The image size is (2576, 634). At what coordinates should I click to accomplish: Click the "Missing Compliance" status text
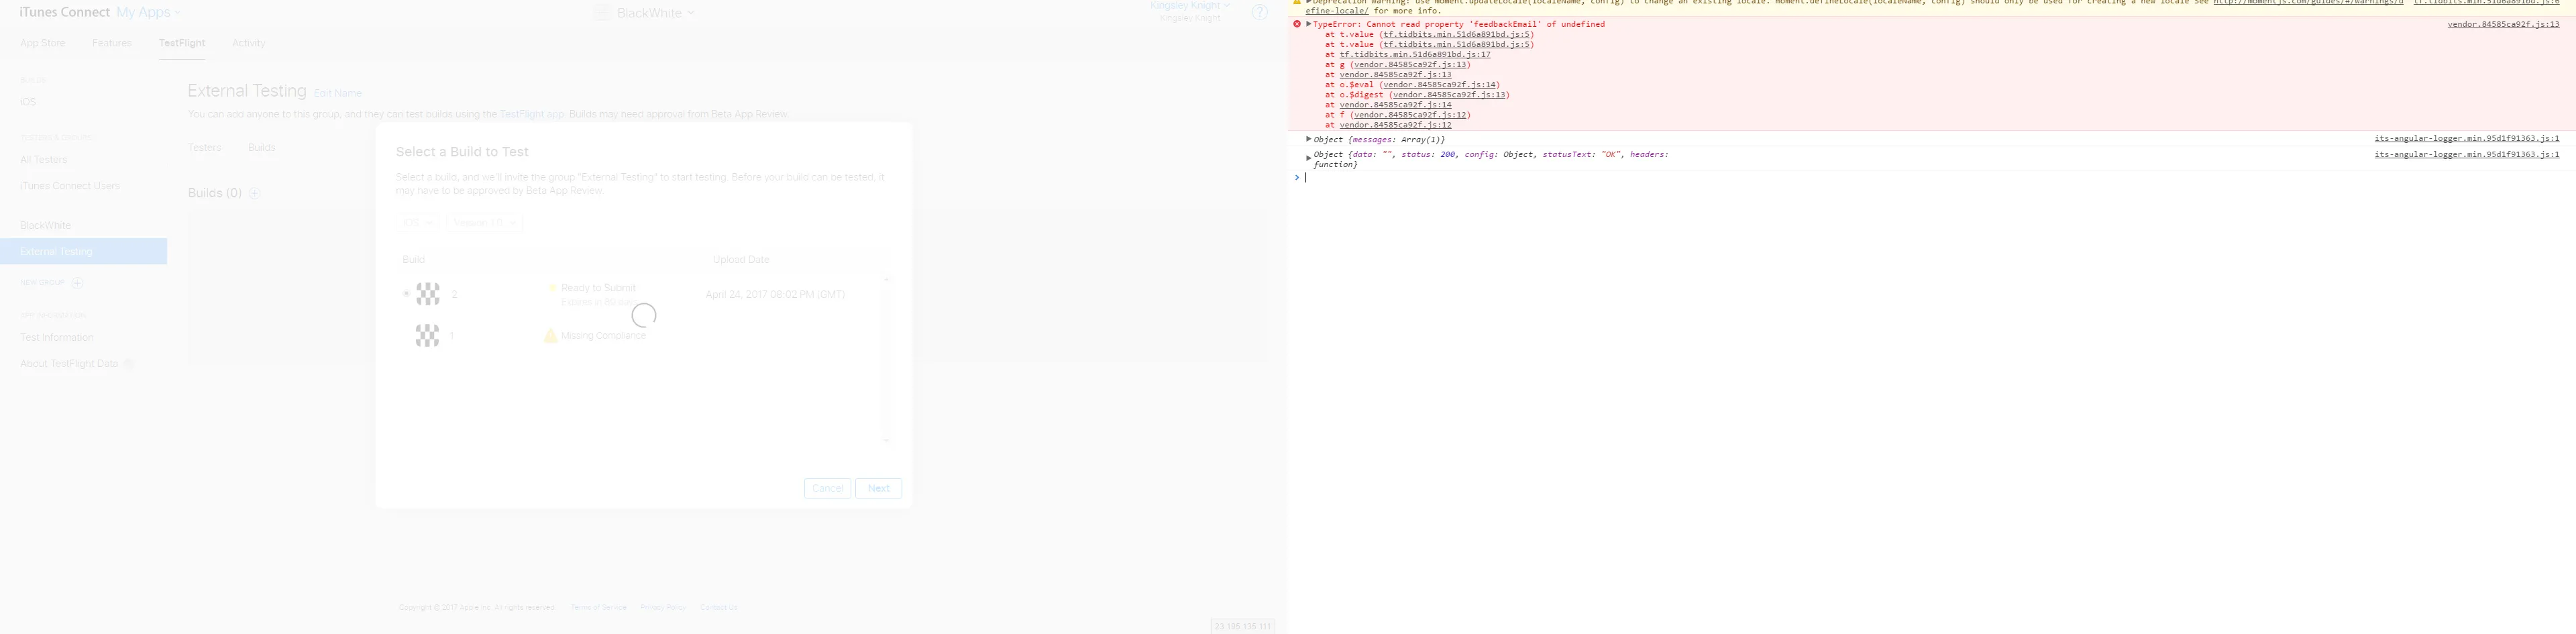point(604,336)
